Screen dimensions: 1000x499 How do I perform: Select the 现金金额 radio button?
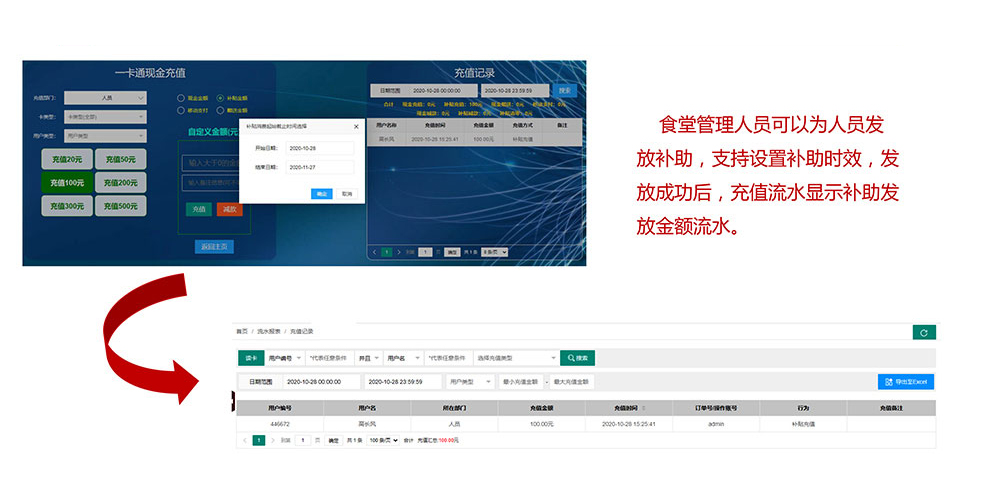pos(181,98)
